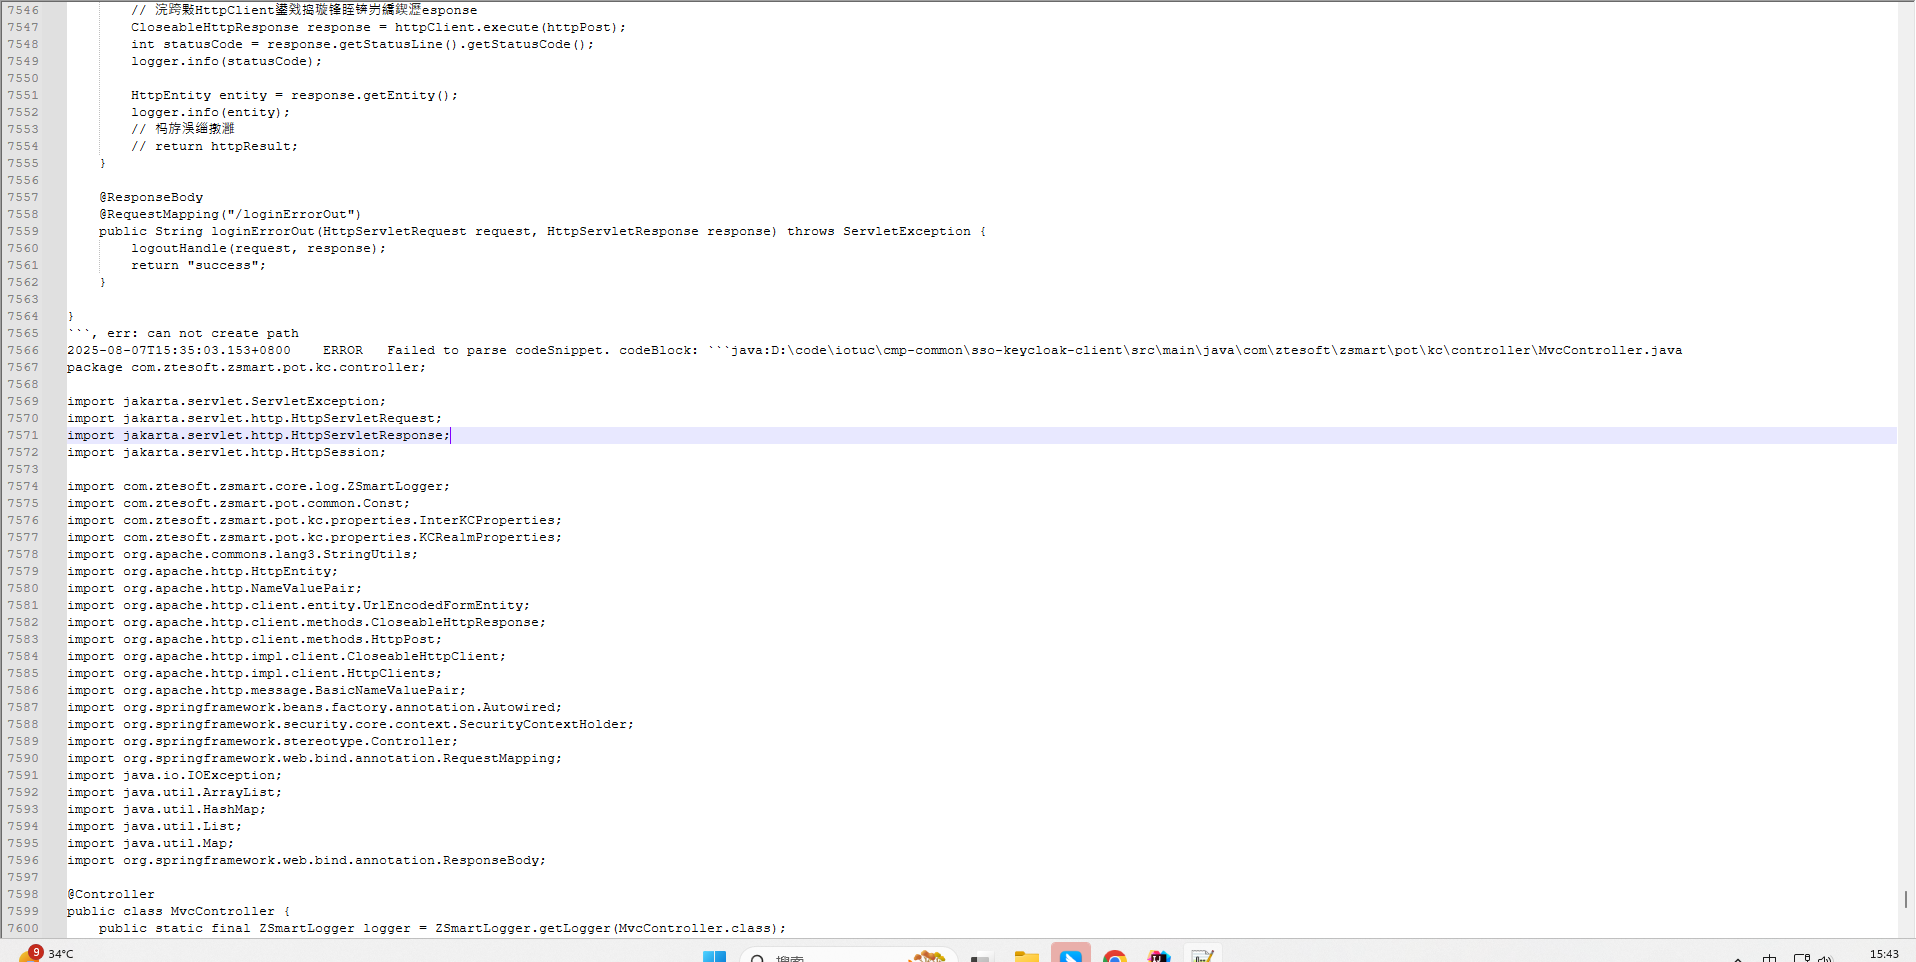Screen dimensions: 1916x962
Task: Click the 'annotation.ResponseBody' import line
Action: pyautogui.click(x=306, y=860)
